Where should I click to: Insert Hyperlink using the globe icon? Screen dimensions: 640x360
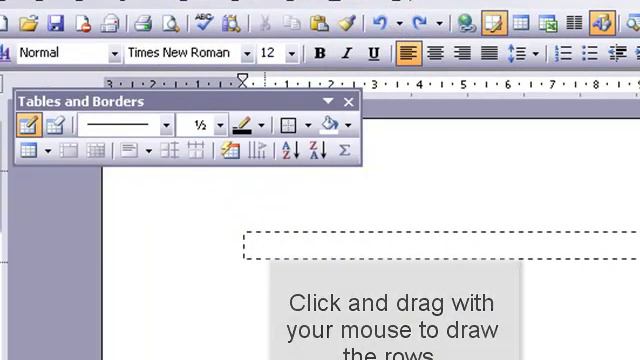click(466, 23)
